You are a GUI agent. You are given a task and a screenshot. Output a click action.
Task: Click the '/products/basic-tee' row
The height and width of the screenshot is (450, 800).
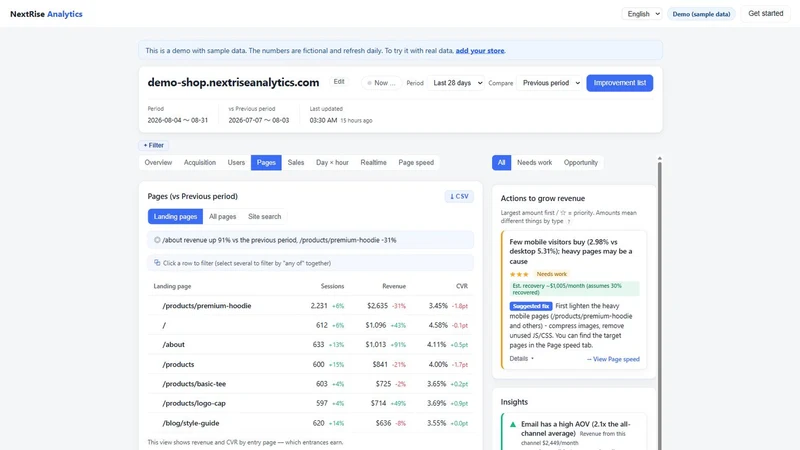pyautogui.click(x=311, y=384)
